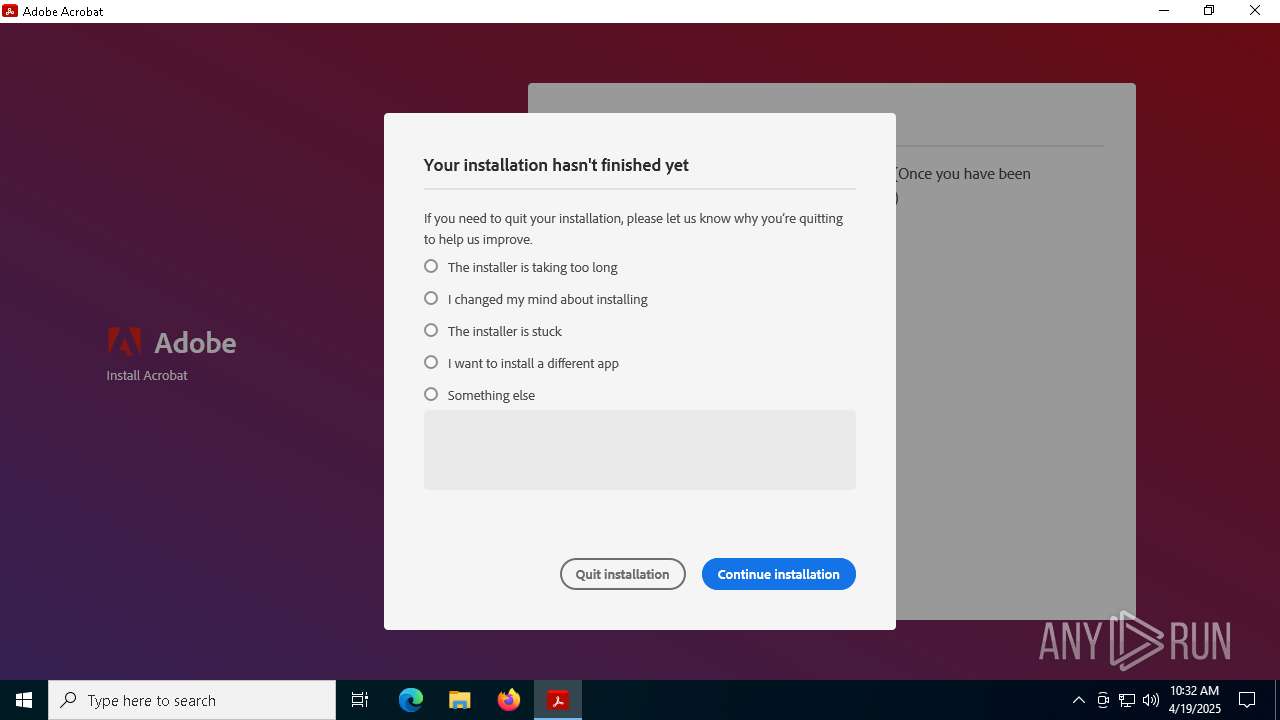Click the Adobe Acrobat title bar icon
Image resolution: width=1280 pixels, height=720 pixels.
click(x=10, y=11)
